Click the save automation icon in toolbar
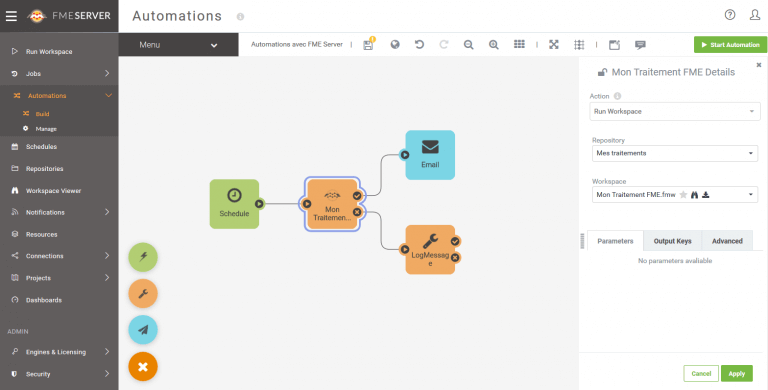 click(x=368, y=45)
